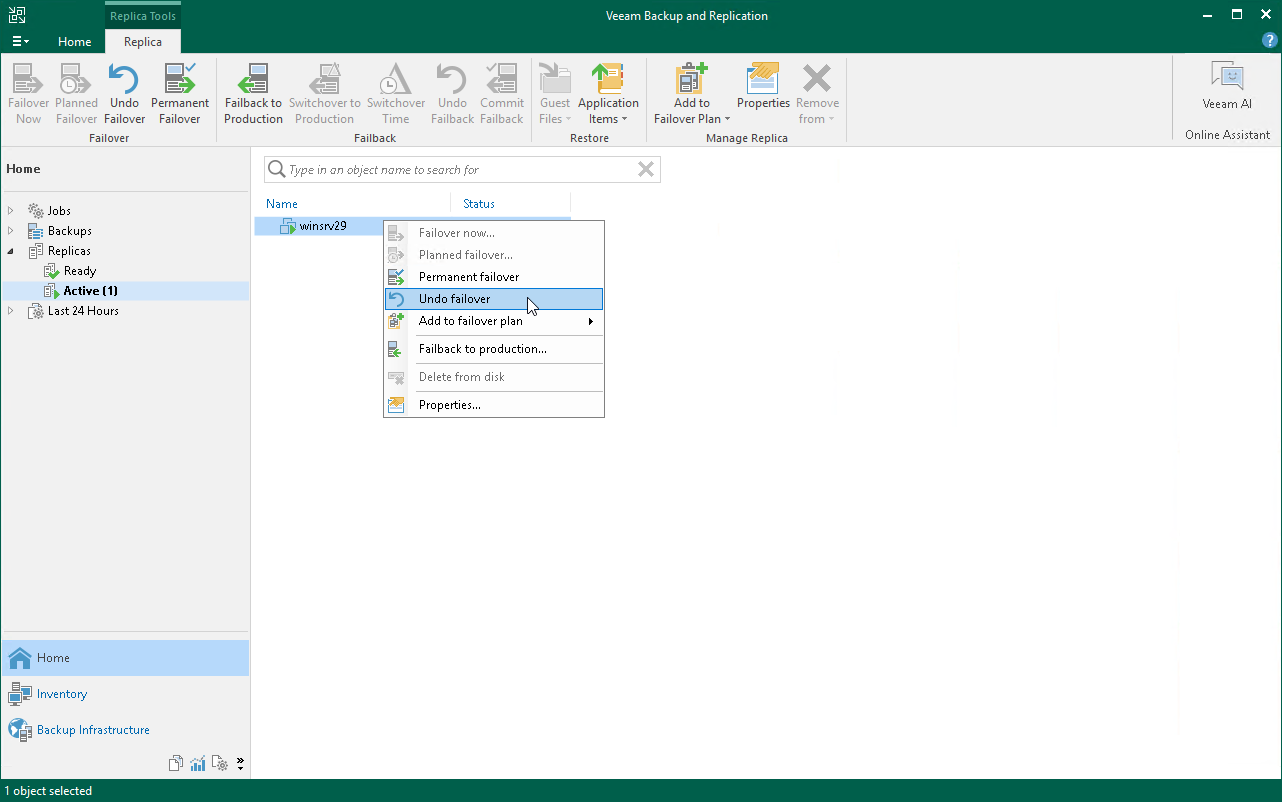Click the Undo Failback ribbon button
The image size is (1282, 802).
tap(452, 94)
